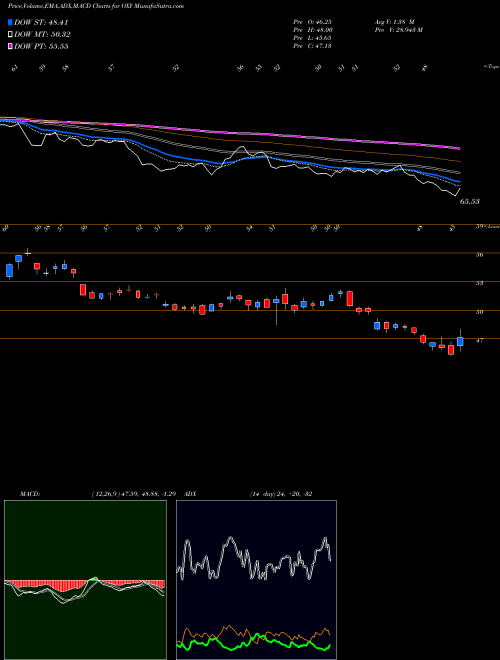Click the MACD: panel heading
This screenshot has width=500, height=660.
pos(30,494)
